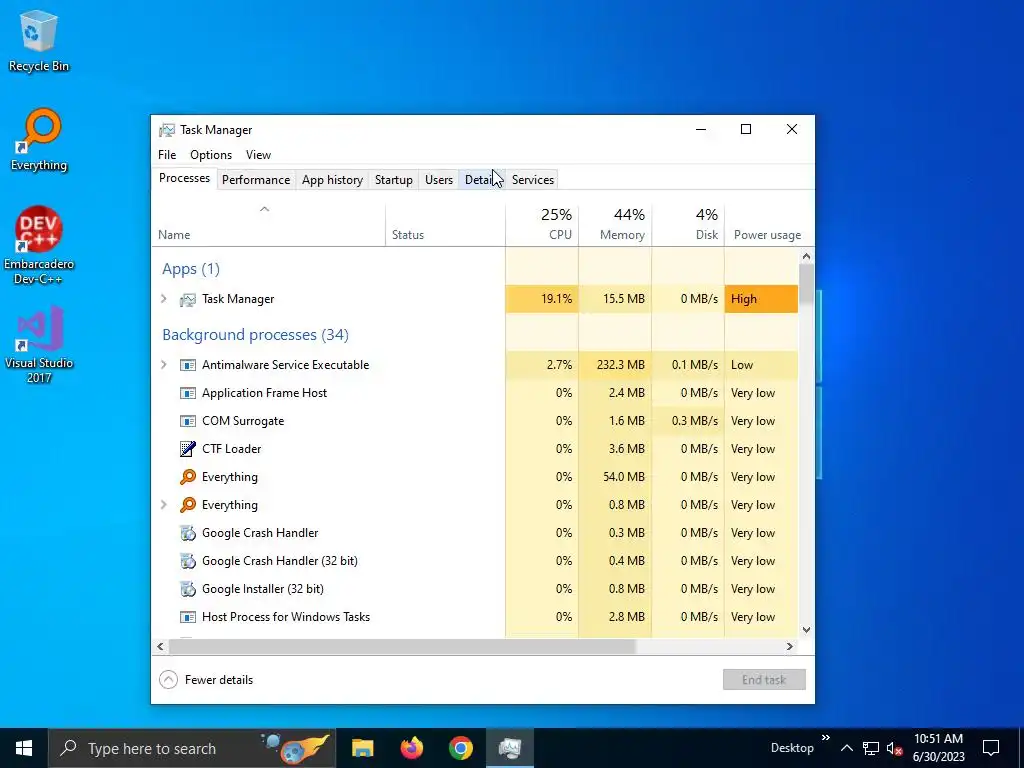The height and width of the screenshot is (768, 1024).
Task: Switch to the Services tab
Action: tap(533, 180)
